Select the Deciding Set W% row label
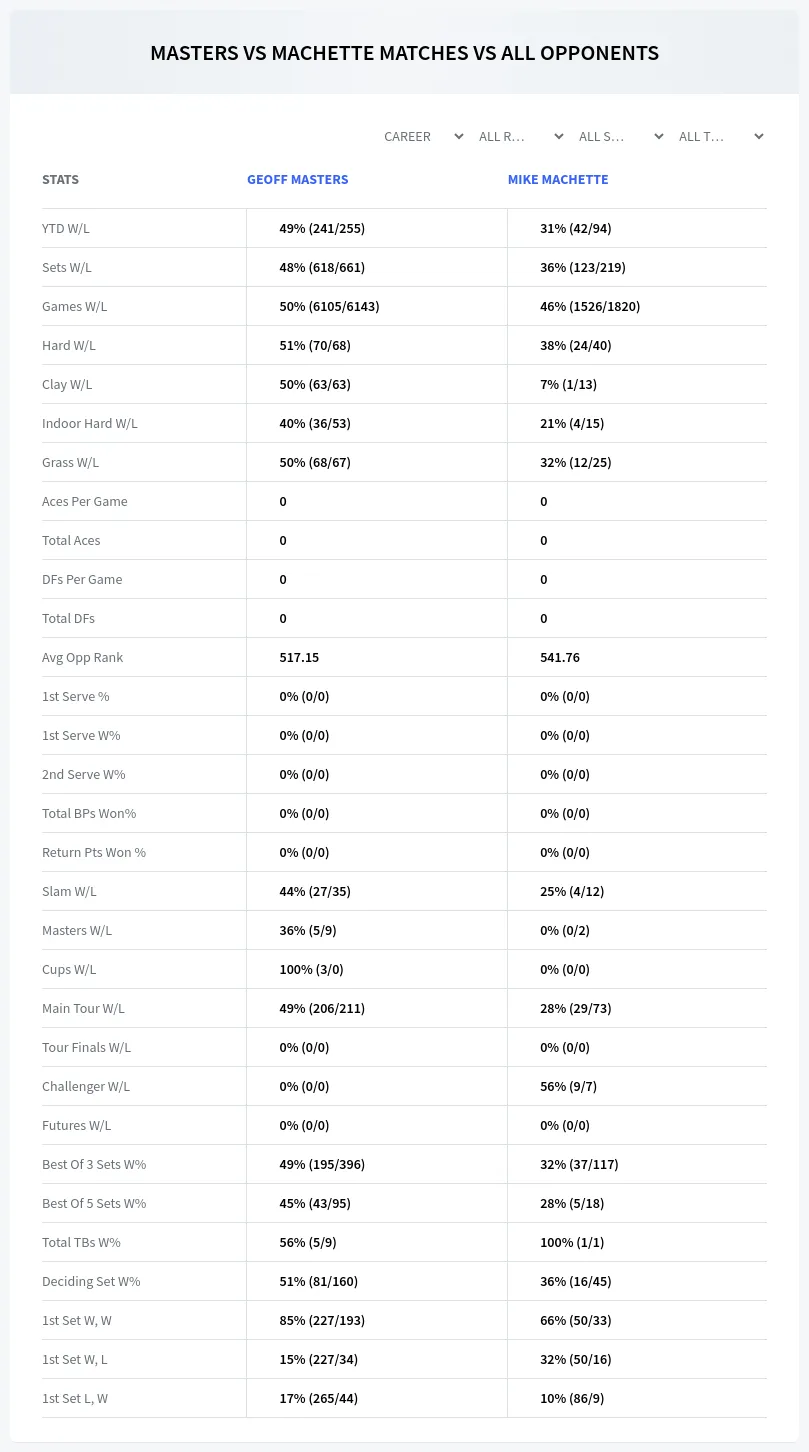This screenshot has width=809, height=1452. pos(91,1281)
